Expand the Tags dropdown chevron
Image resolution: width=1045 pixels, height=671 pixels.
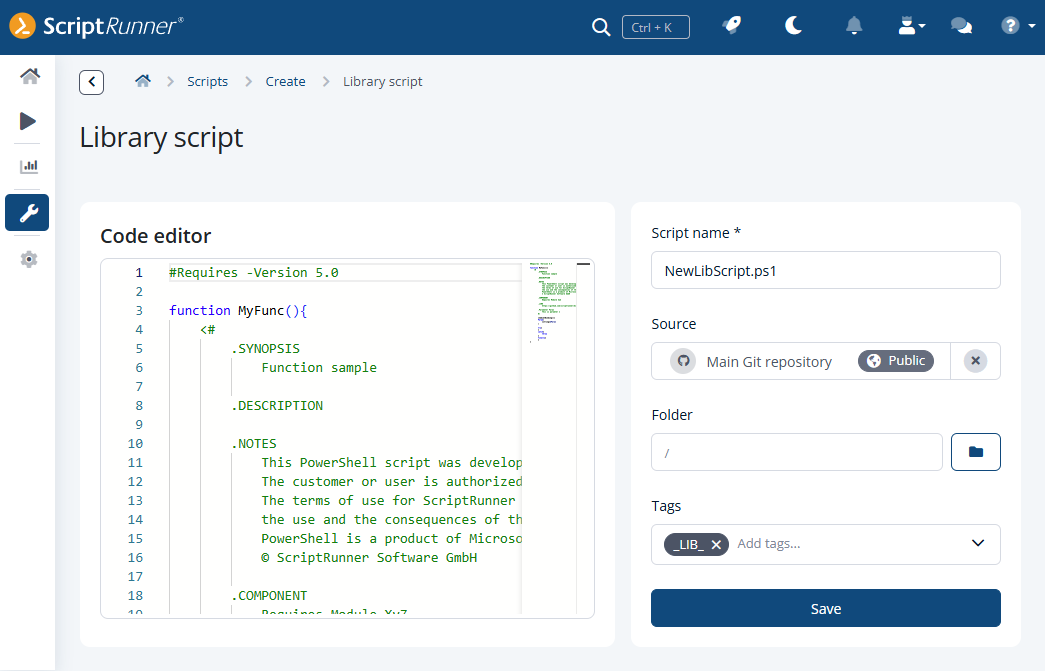click(x=978, y=543)
